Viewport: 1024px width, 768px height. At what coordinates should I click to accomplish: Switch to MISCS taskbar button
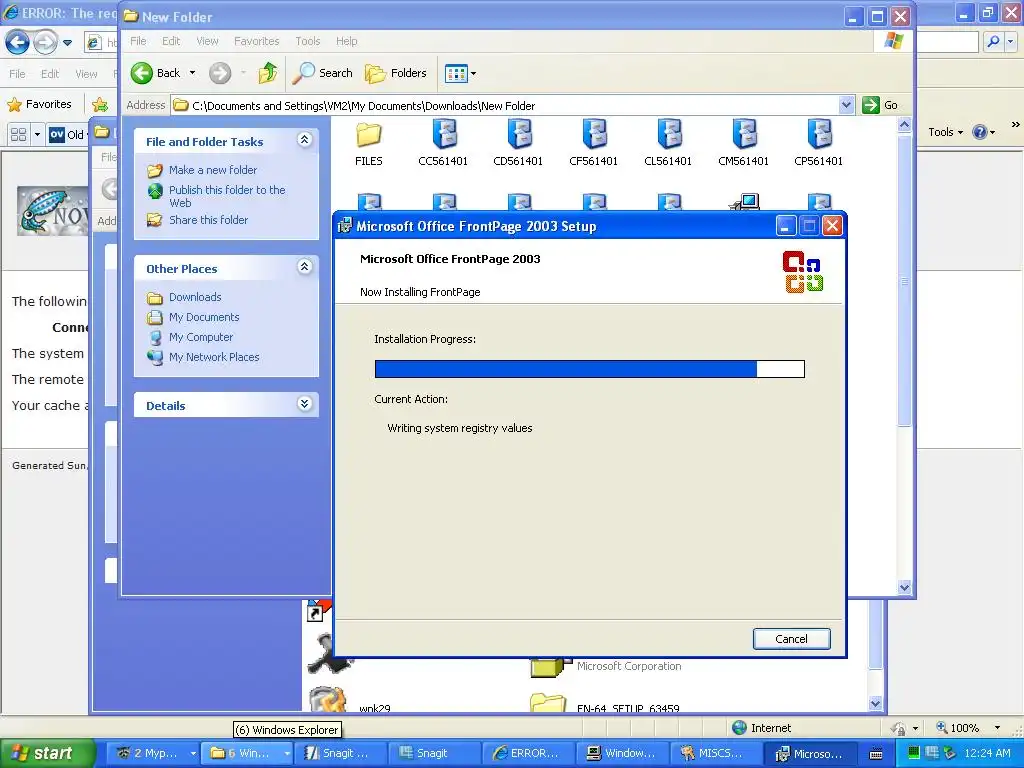click(x=716, y=753)
